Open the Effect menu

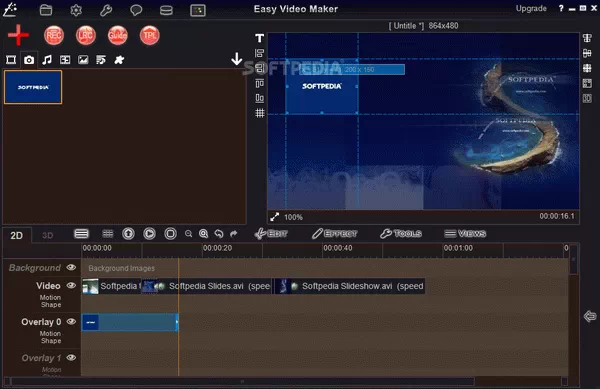point(334,233)
